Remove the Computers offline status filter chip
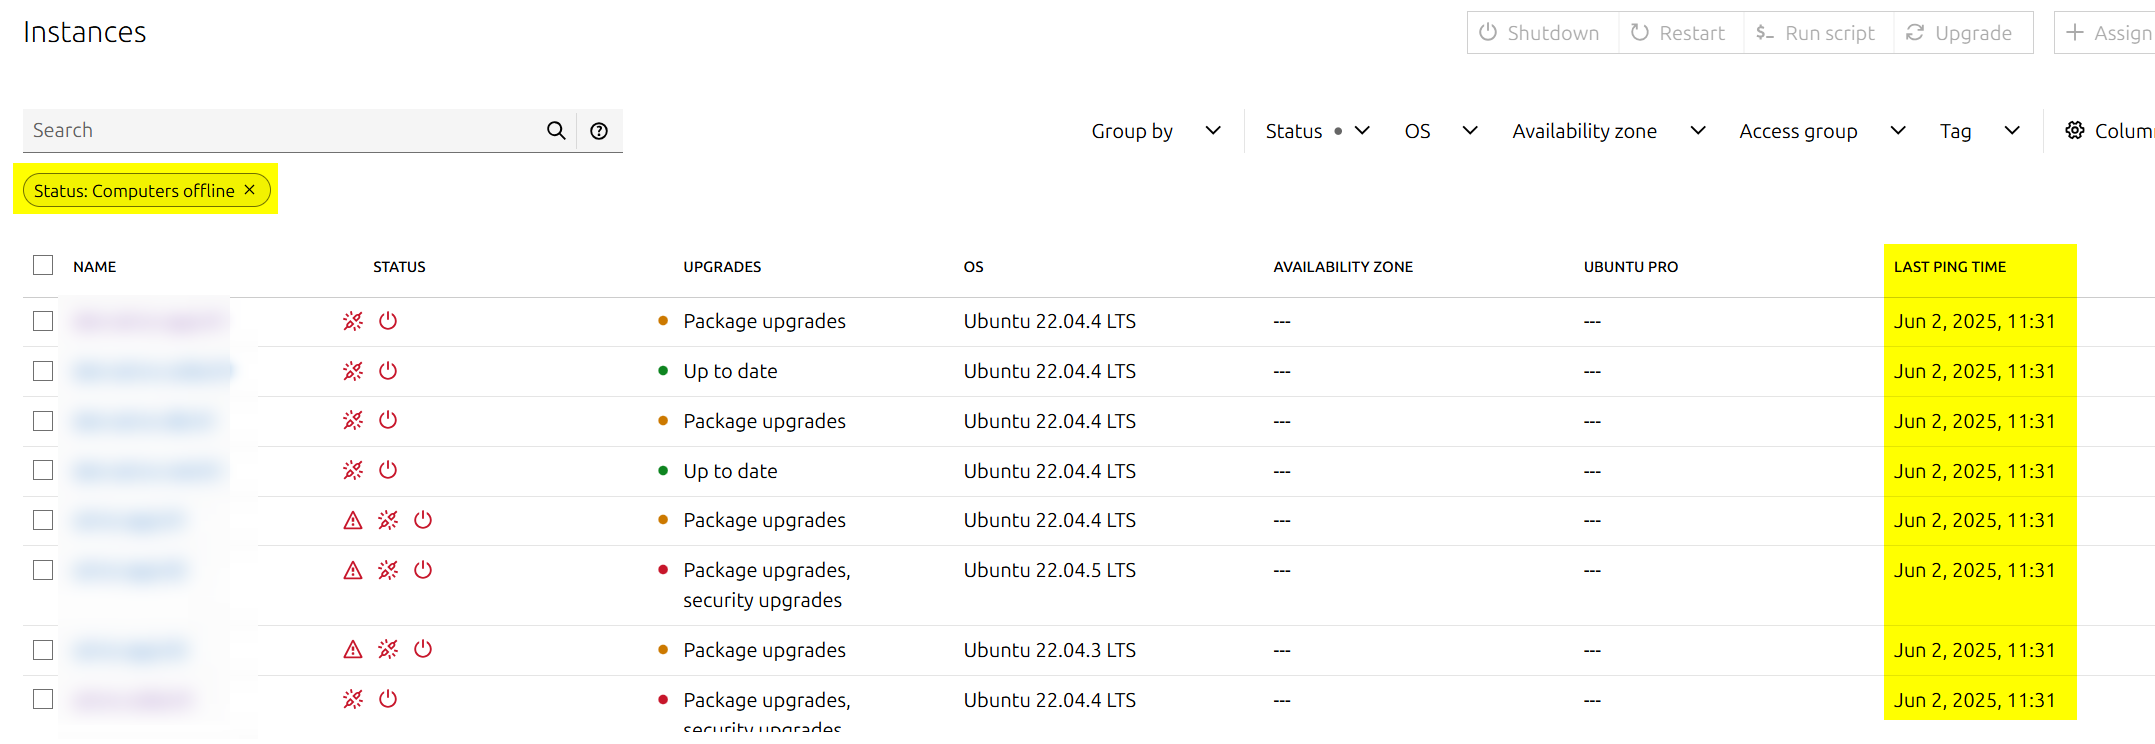Viewport: 2155px width, 744px height. pos(250,190)
